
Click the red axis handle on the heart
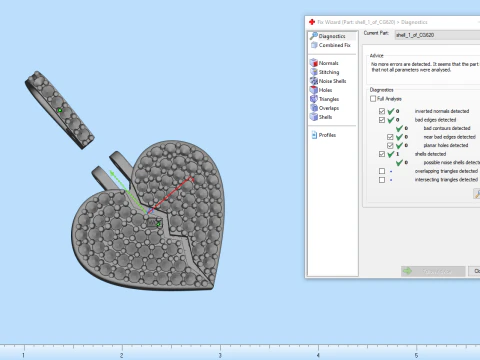[x=191, y=179]
